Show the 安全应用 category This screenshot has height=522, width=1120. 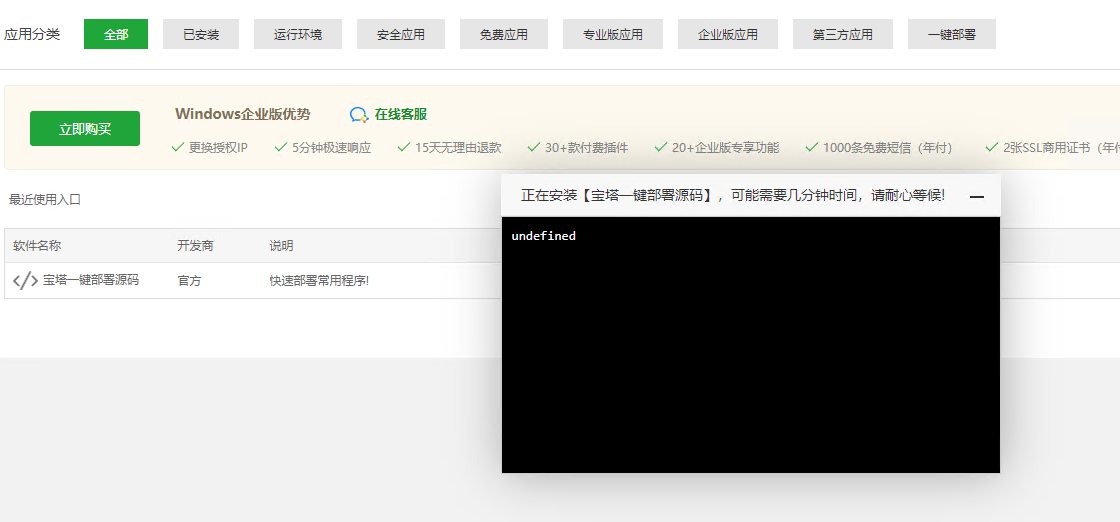[x=401, y=34]
